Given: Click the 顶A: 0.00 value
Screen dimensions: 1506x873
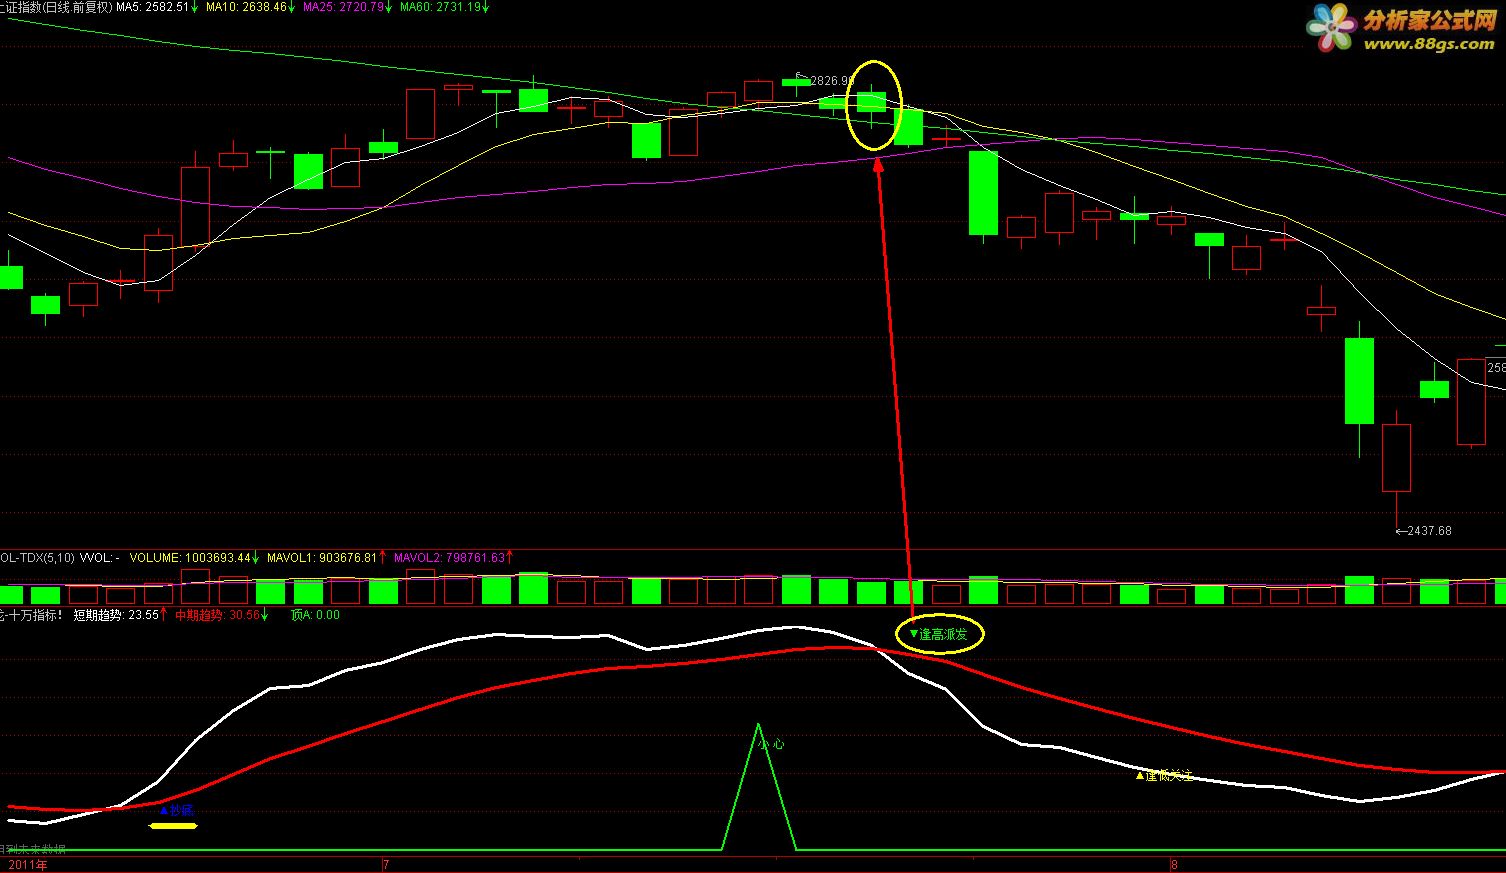Looking at the screenshot, I should [315, 616].
